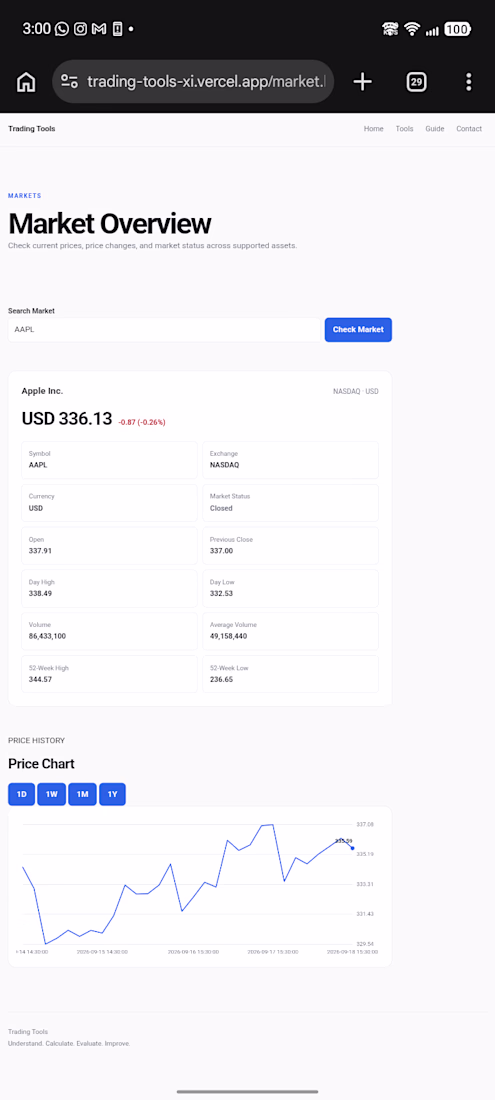Open the browser three-dot menu
This screenshot has width=495, height=1100.
pyautogui.click(x=469, y=82)
